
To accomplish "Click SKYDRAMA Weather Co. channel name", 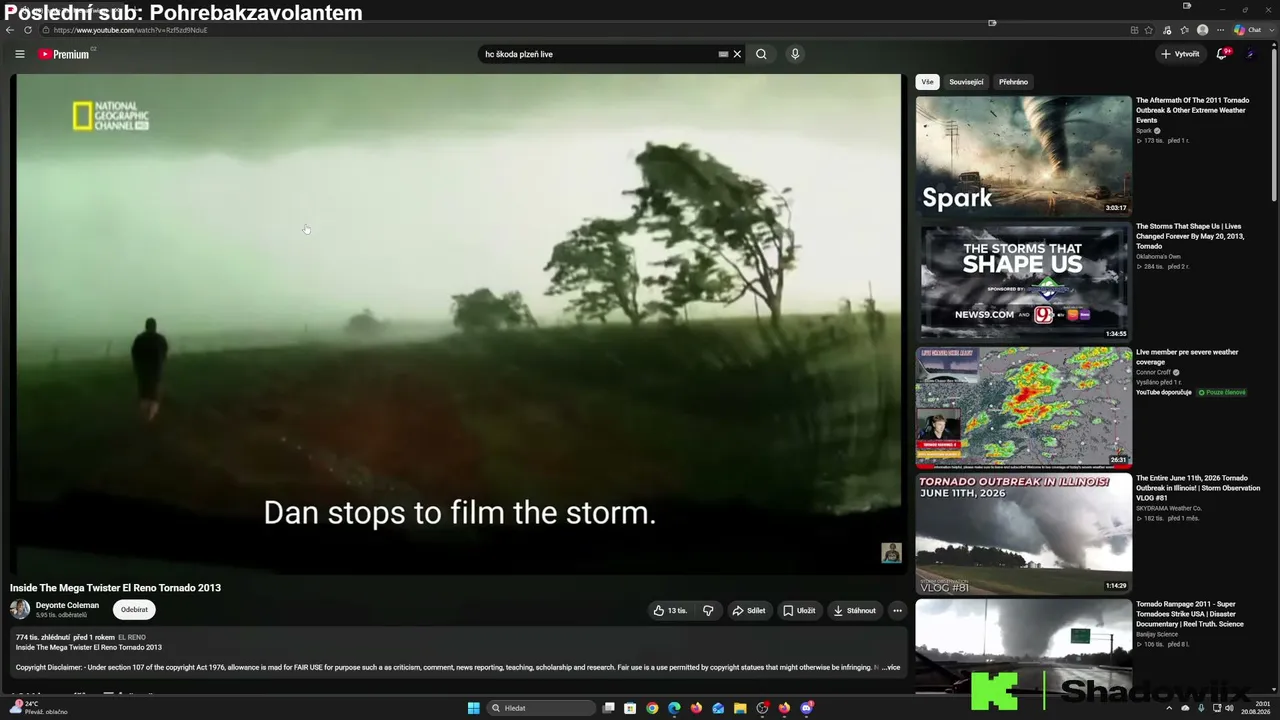I will point(1168,509).
